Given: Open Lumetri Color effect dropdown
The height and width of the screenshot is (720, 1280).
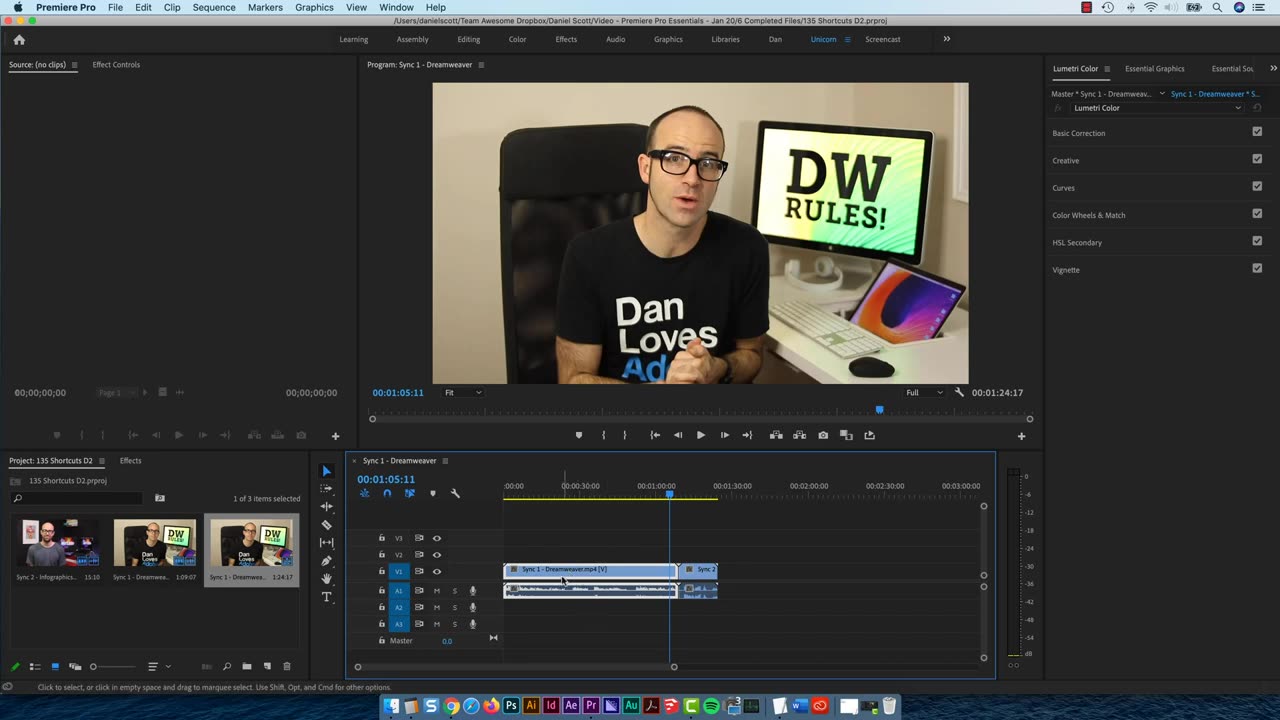Looking at the screenshot, I should pos(1157,108).
